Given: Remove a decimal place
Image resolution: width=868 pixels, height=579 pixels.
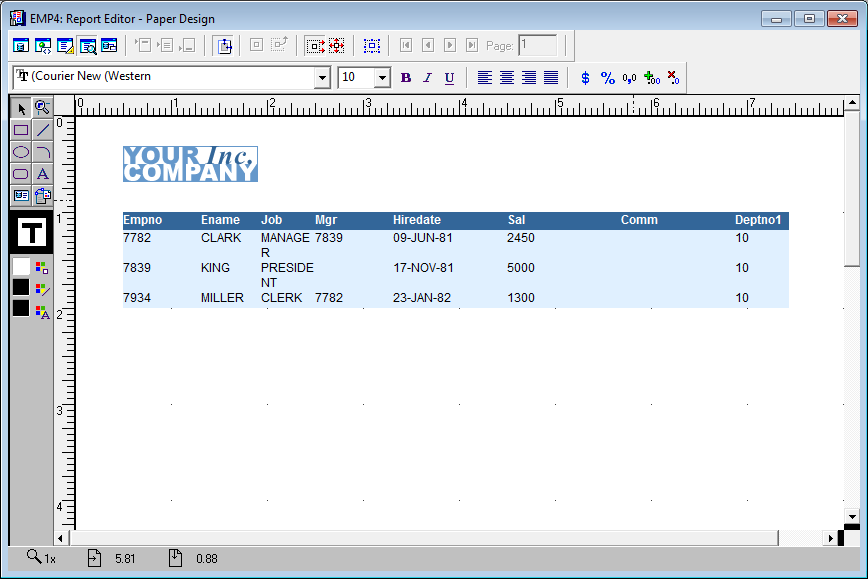Looking at the screenshot, I should pos(674,78).
